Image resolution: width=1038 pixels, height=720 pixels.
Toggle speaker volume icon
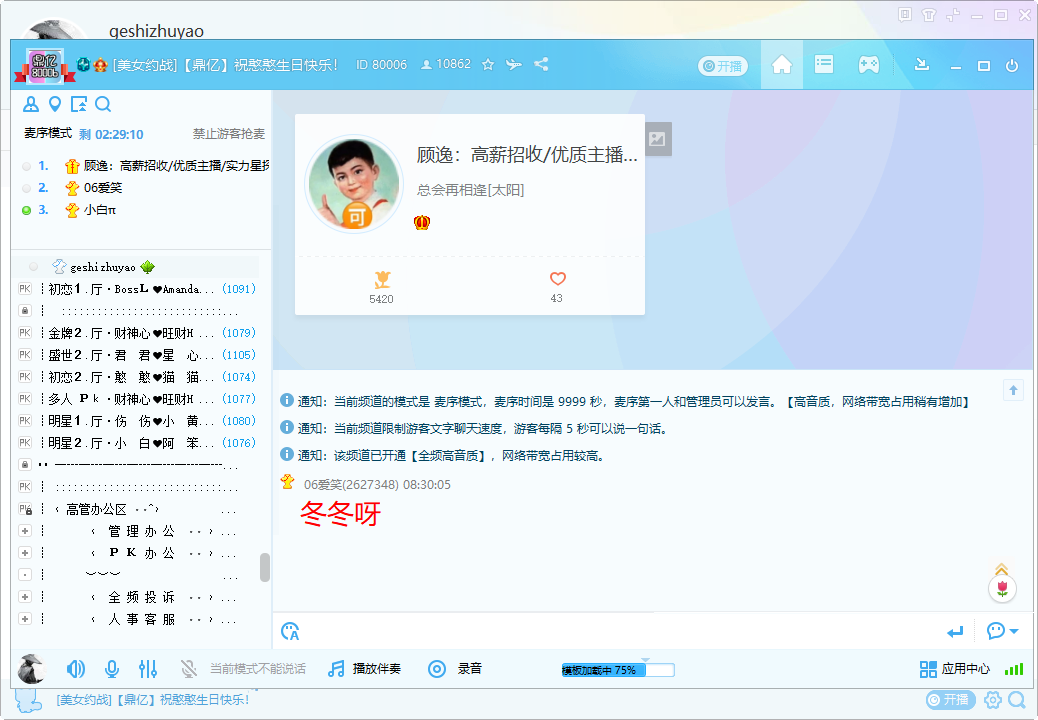(75, 670)
